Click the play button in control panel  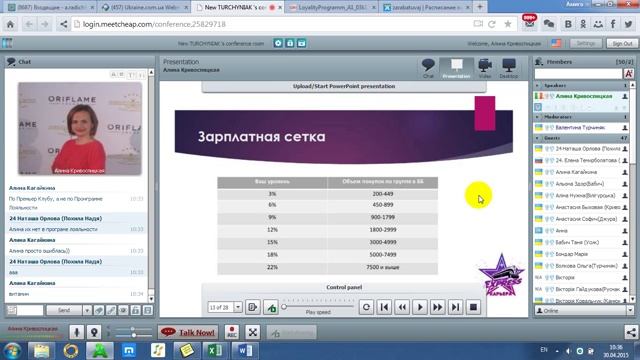pyautogui.click(x=420, y=307)
